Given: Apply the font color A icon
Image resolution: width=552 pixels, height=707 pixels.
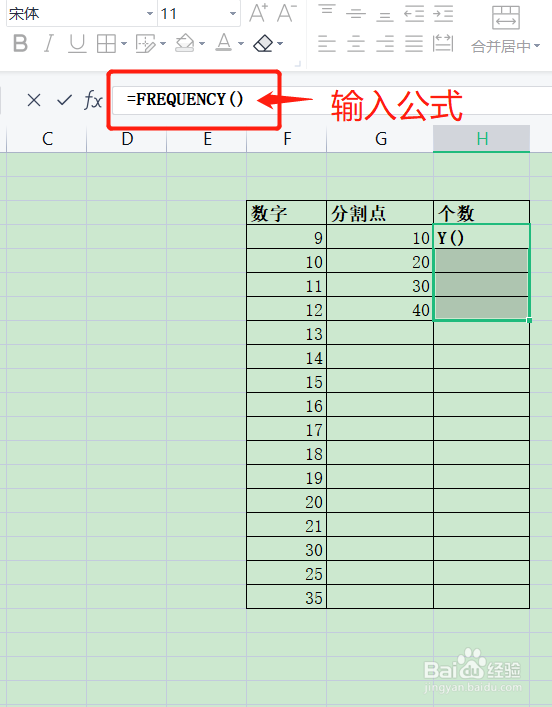Looking at the screenshot, I should (x=224, y=43).
